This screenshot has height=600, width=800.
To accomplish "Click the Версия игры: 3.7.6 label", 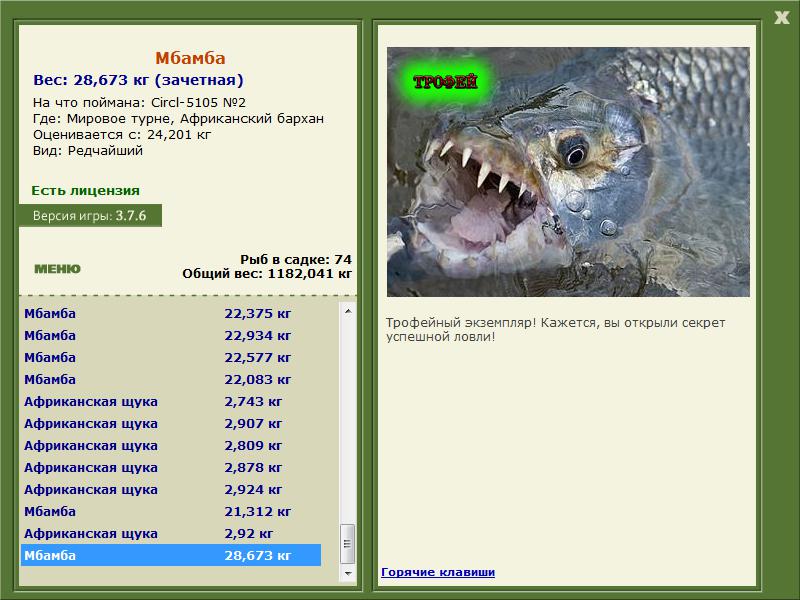I will pos(90,215).
